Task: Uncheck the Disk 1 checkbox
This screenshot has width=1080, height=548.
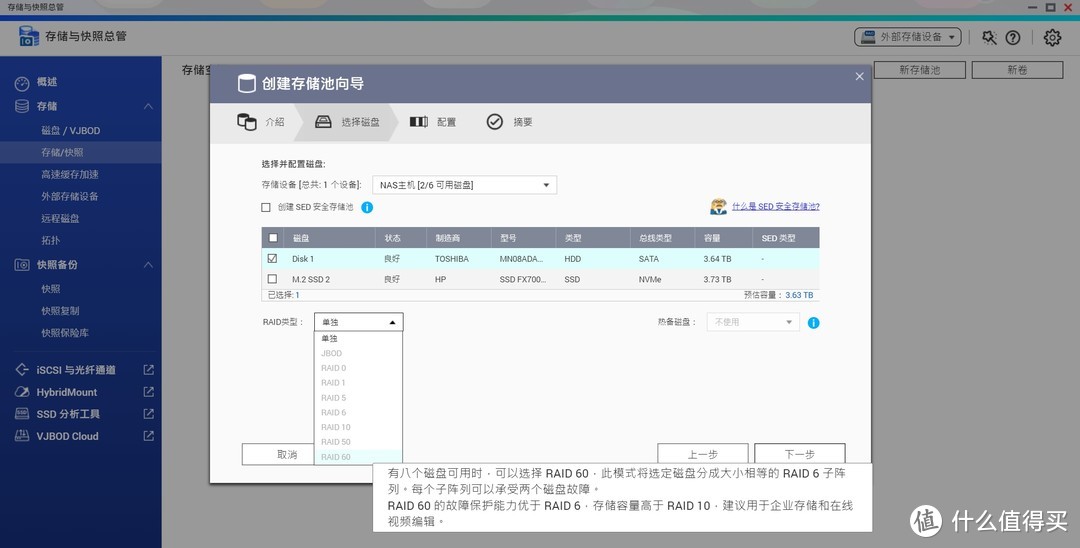Action: pyautogui.click(x=273, y=259)
